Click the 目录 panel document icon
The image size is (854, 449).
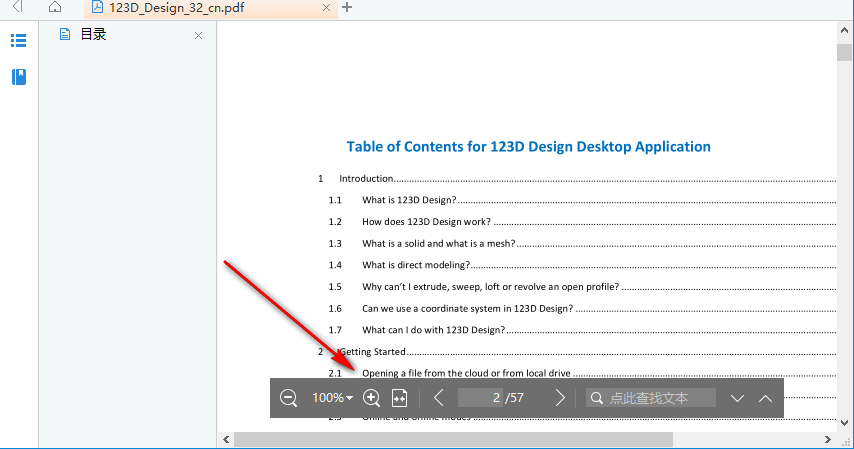[65, 34]
